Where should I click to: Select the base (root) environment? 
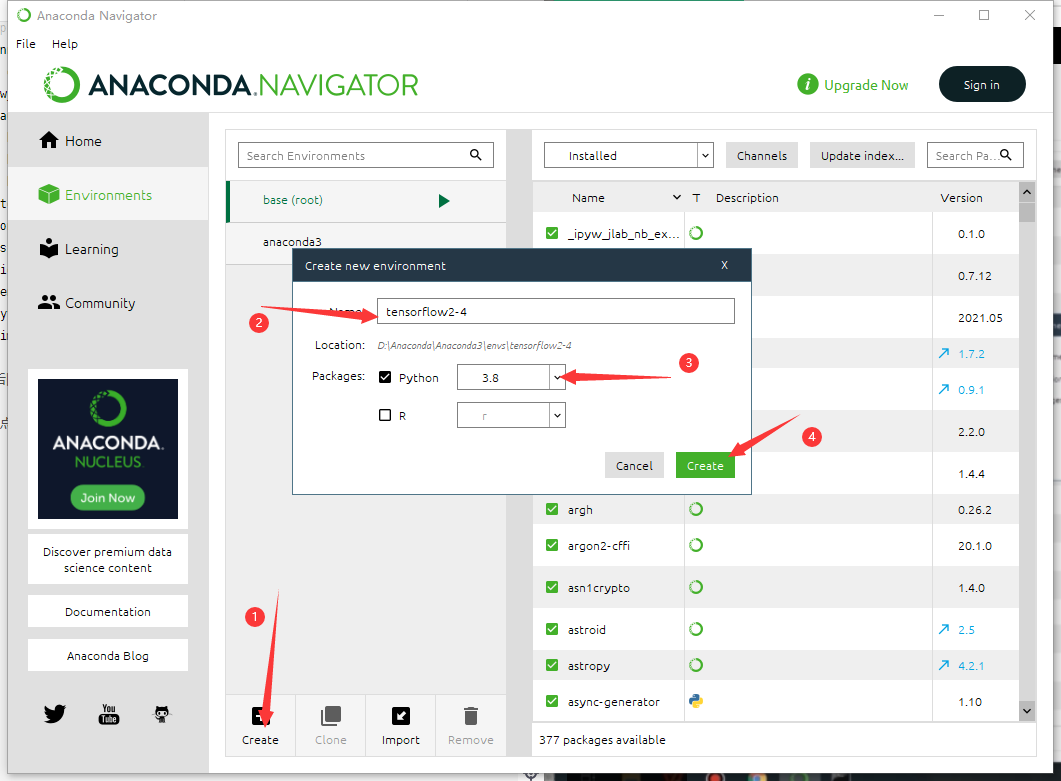pyautogui.click(x=366, y=201)
